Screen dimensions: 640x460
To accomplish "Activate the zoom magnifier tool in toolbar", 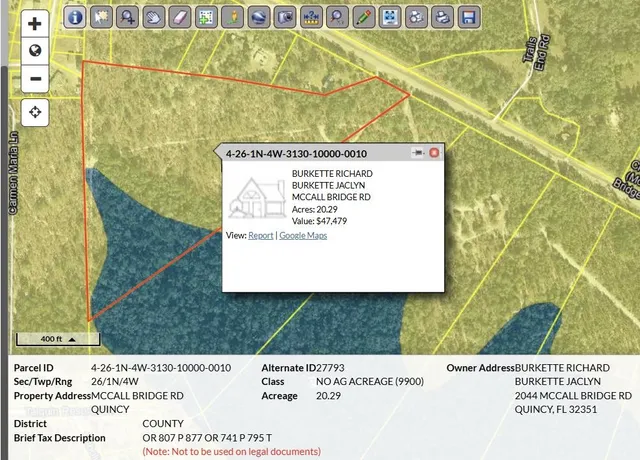I will [128, 17].
